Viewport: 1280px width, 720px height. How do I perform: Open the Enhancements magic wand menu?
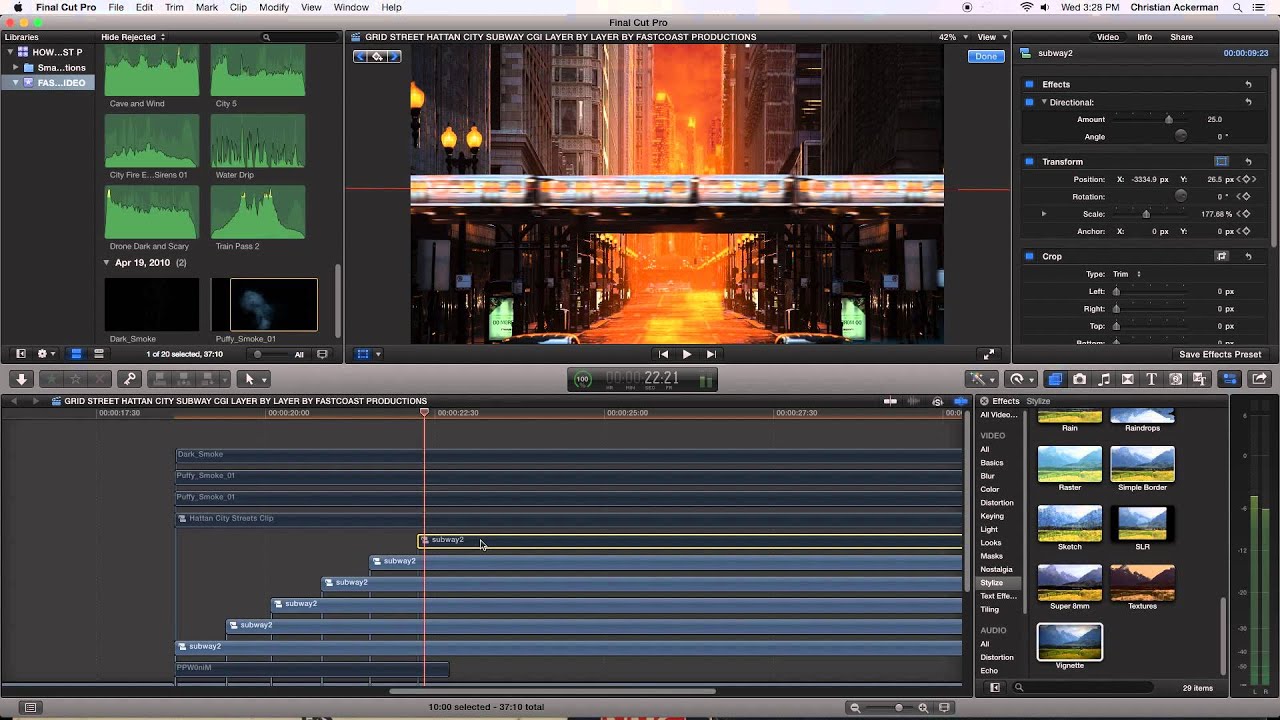(x=981, y=379)
